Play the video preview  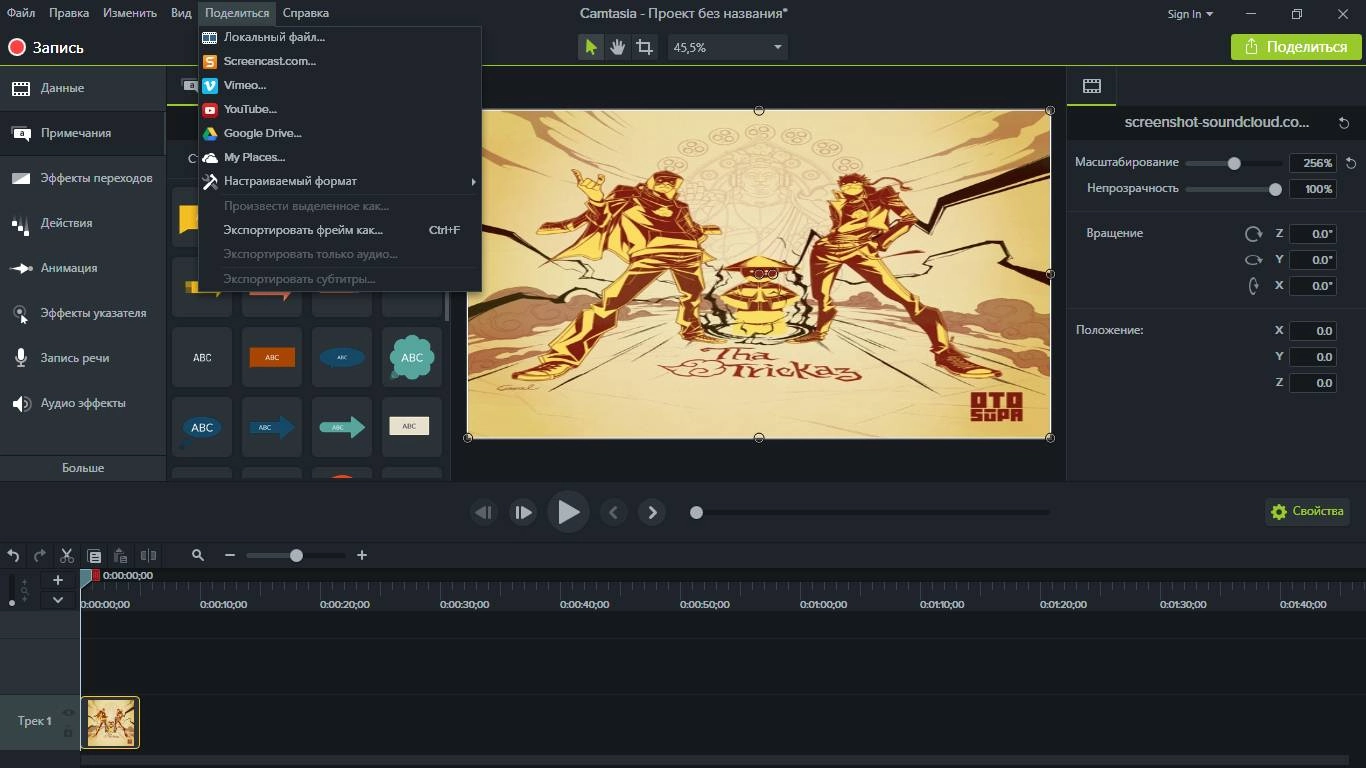(x=568, y=512)
